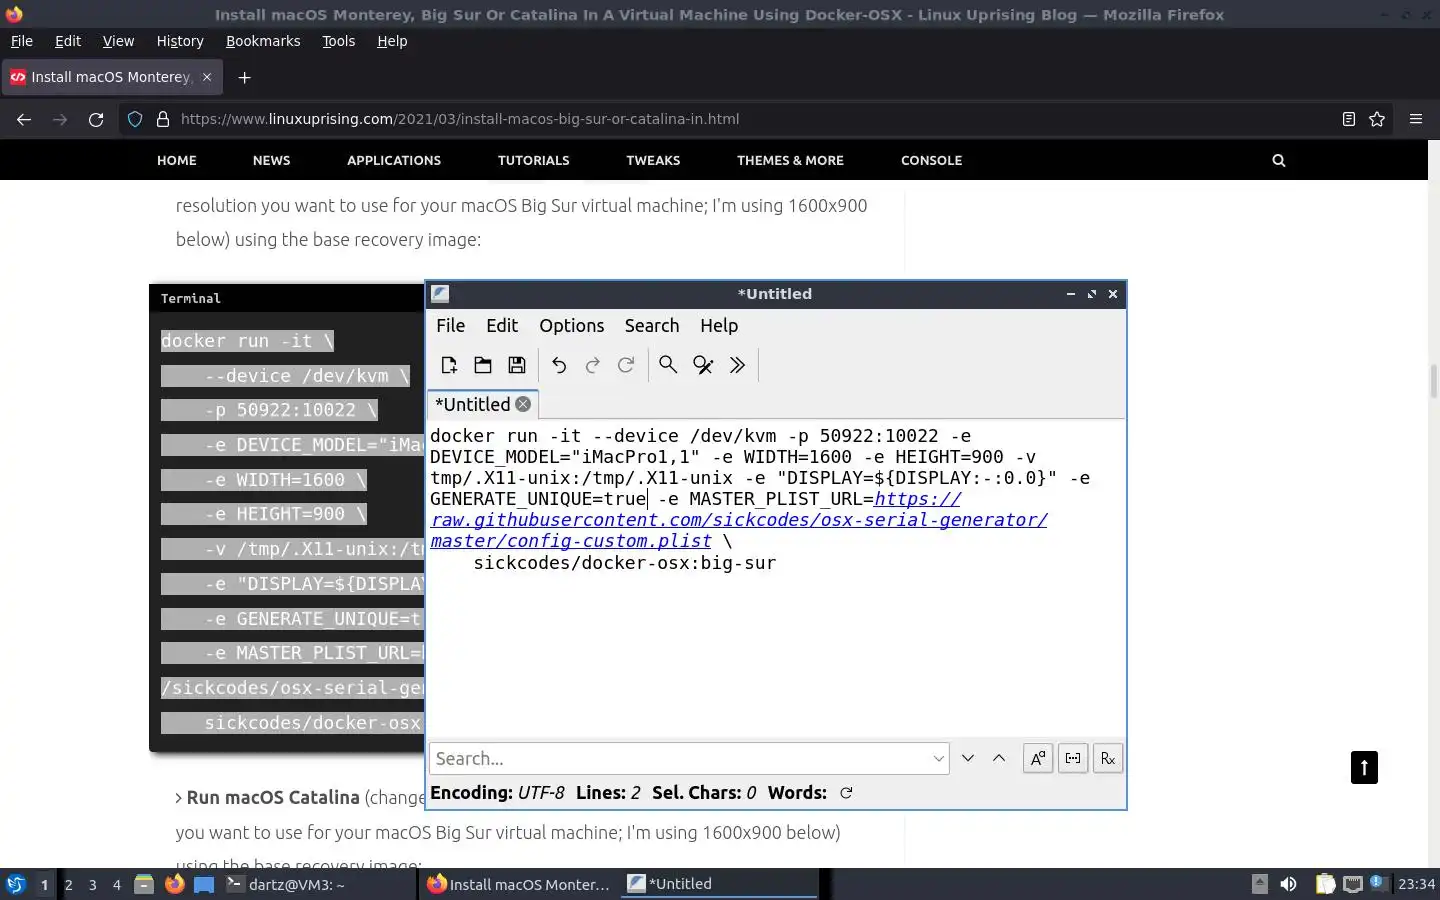The width and height of the screenshot is (1440, 900).
Task: Refresh word count in the status bar
Action: click(x=846, y=793)
